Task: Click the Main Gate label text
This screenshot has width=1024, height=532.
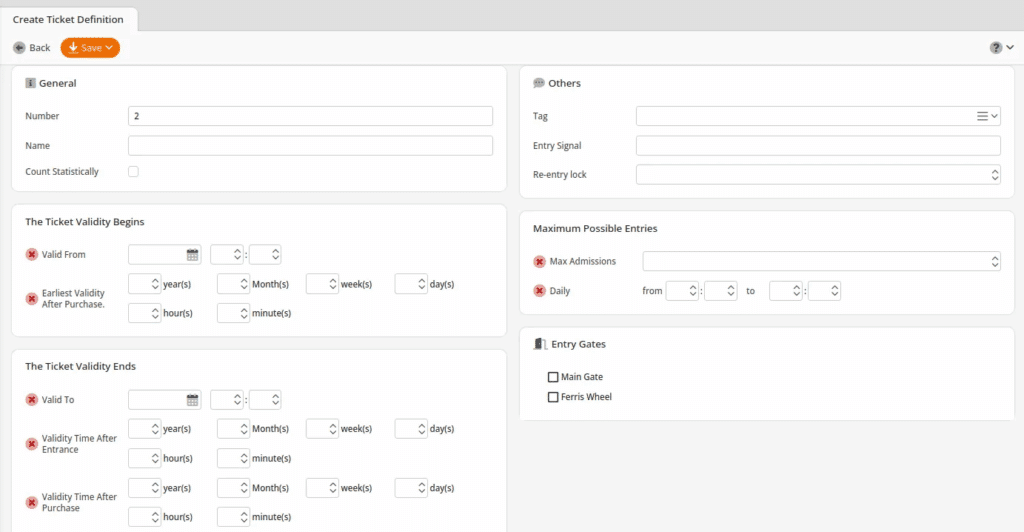Action: click(582, 377)
